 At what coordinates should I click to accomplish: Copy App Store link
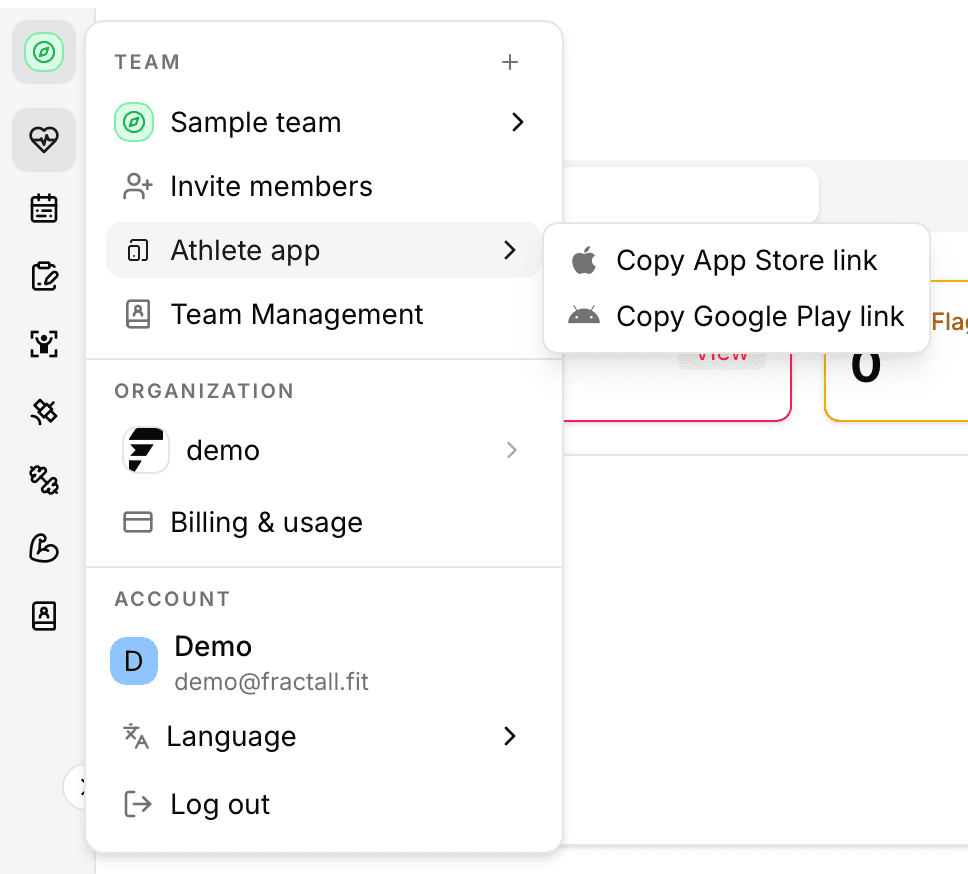736,260
